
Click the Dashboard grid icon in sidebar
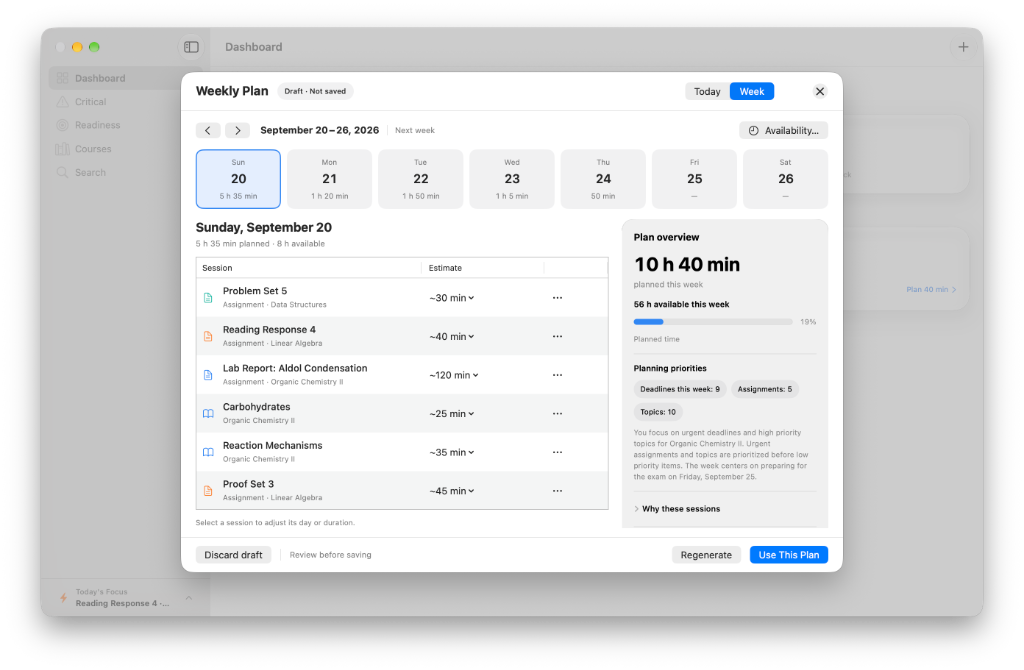(63, 78)
